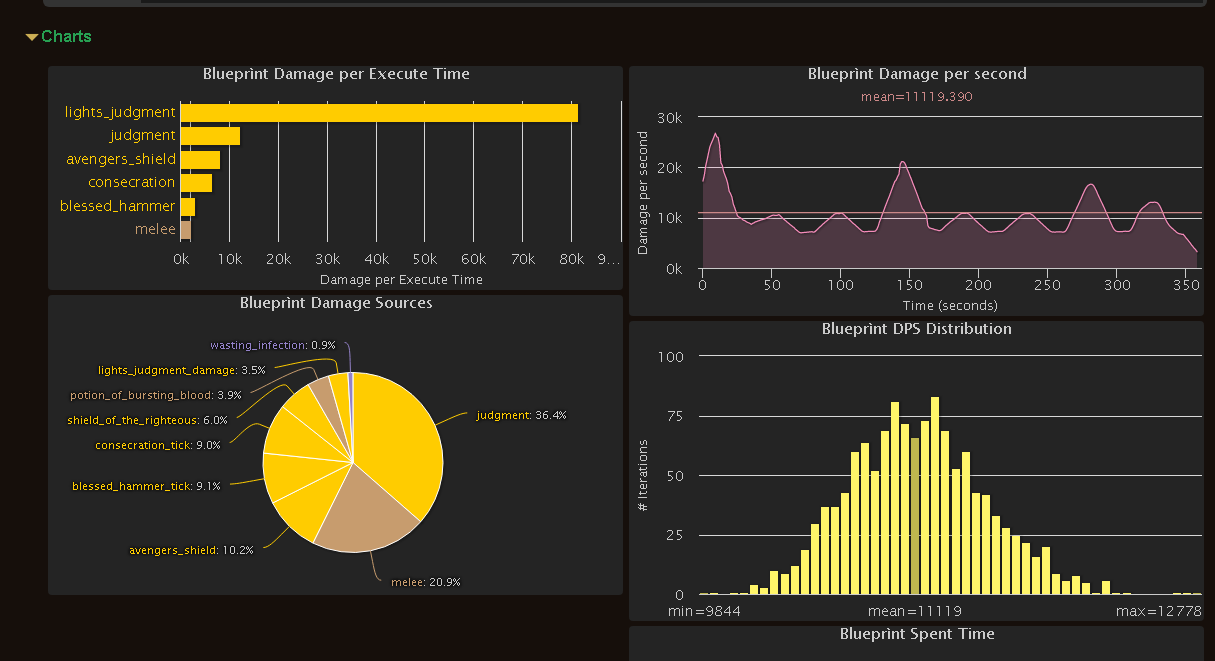Click the blessed_hammer_tick 9.1% label
The height and width of the screenshot is (661, 1215).
[146, 486]
